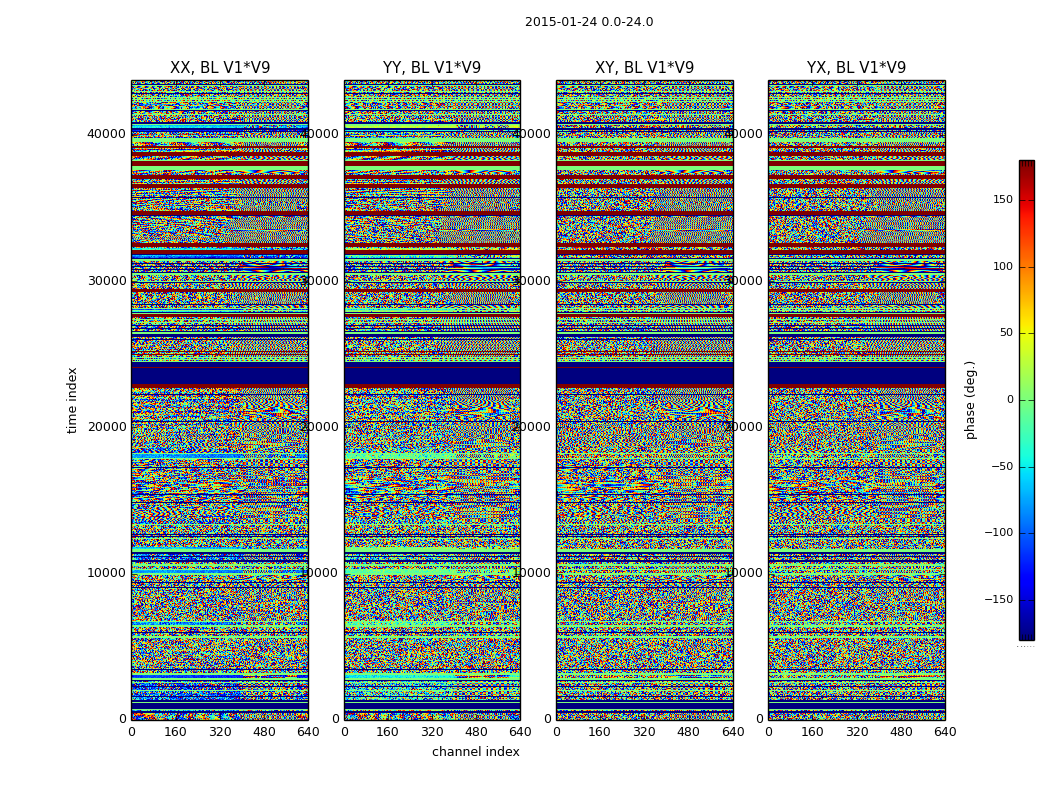Click colorbar tick label '−100'
The width and height of the screenshot is (1050, 800).
[999, 533]
